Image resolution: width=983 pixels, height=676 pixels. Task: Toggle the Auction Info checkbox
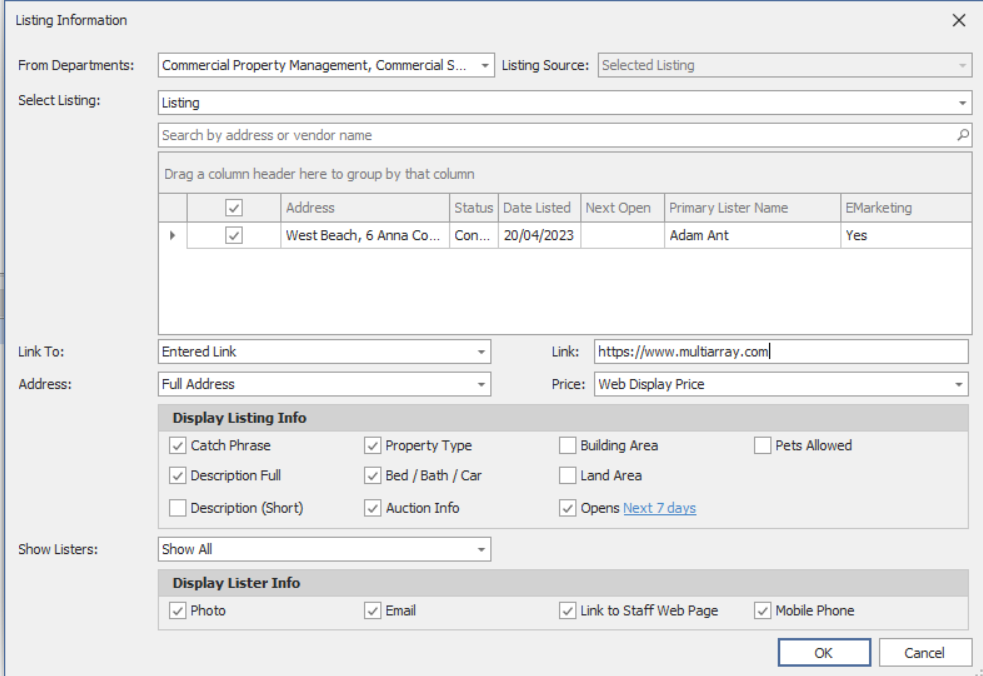coord(372,507)
